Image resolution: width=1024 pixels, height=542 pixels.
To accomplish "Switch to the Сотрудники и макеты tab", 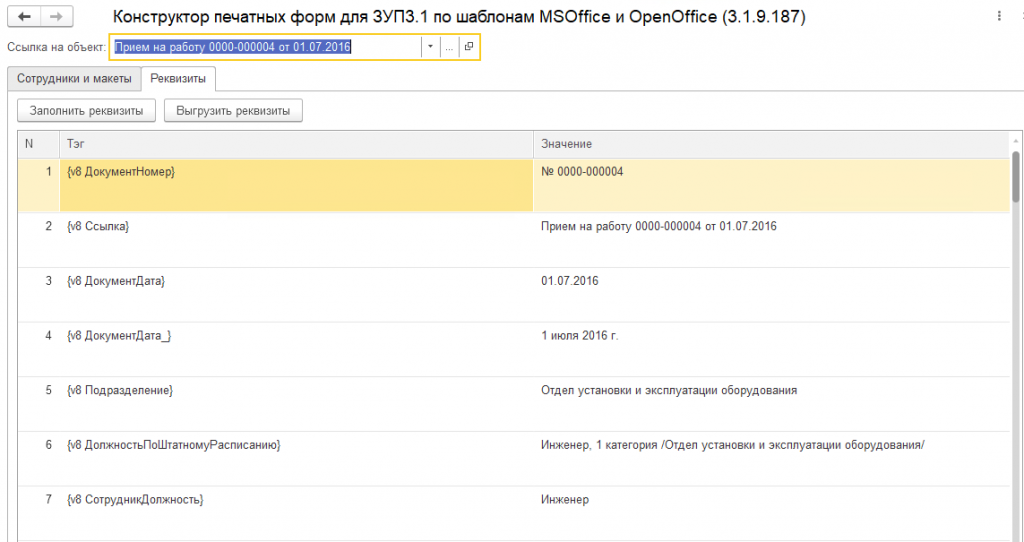I will coord(74,78).
